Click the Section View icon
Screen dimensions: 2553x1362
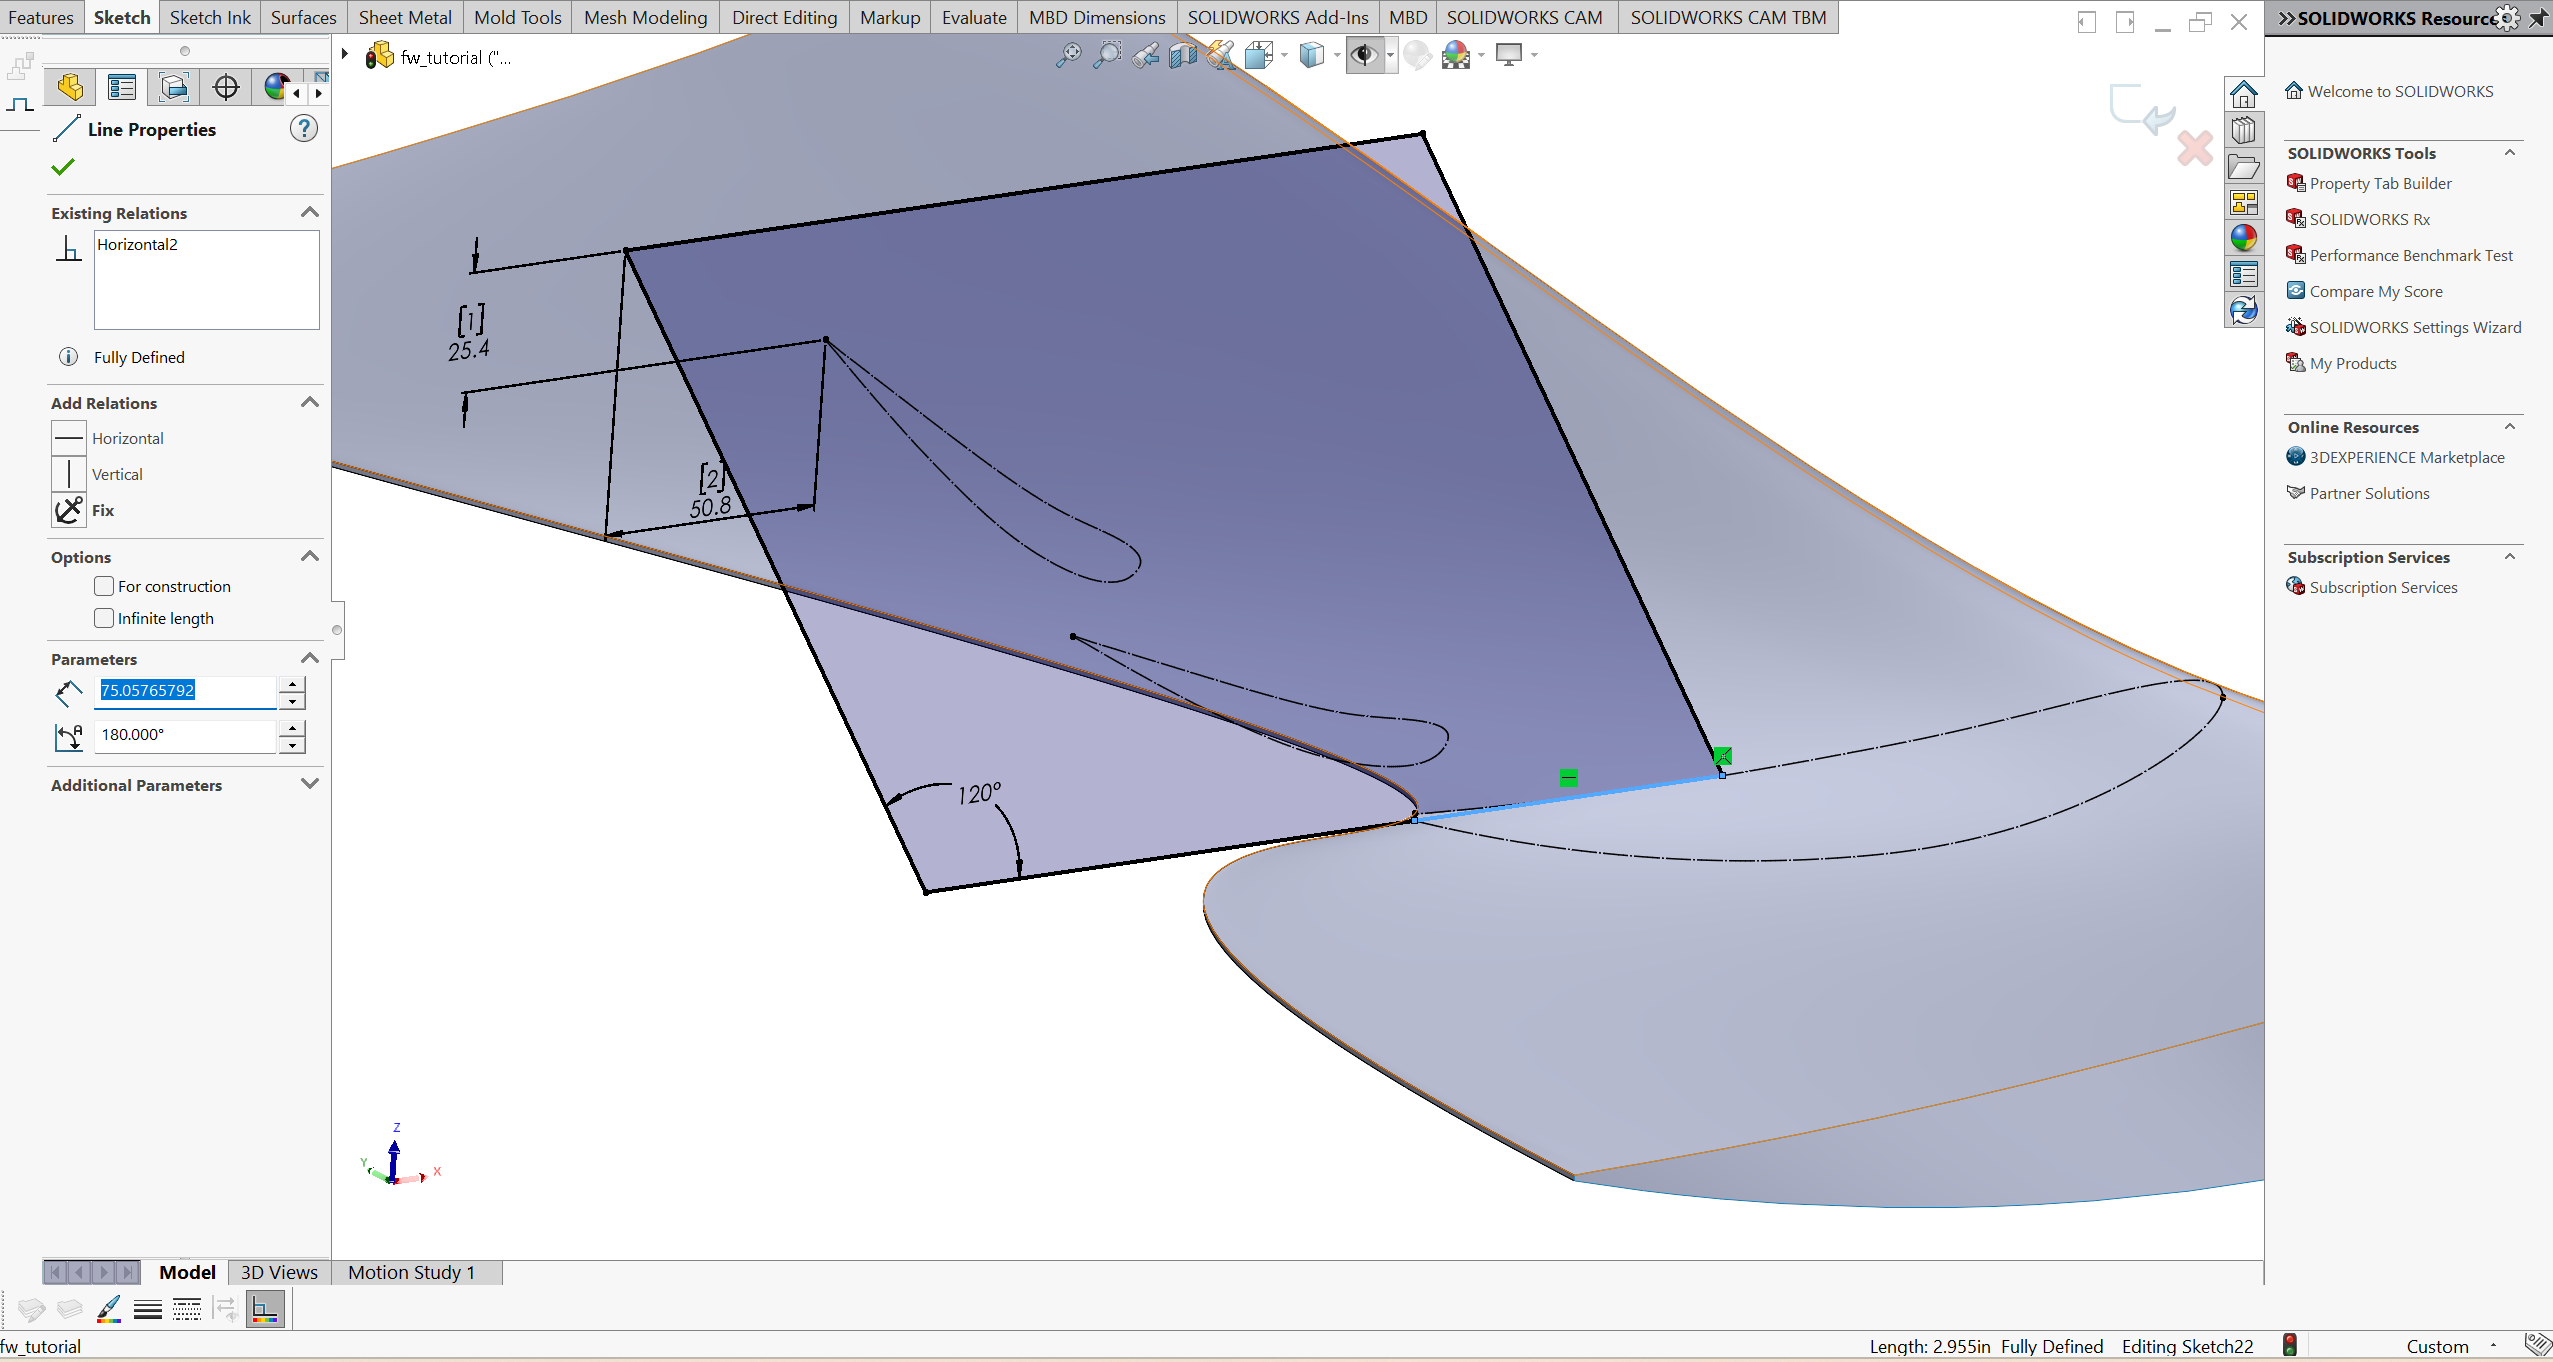[1183, 55]
